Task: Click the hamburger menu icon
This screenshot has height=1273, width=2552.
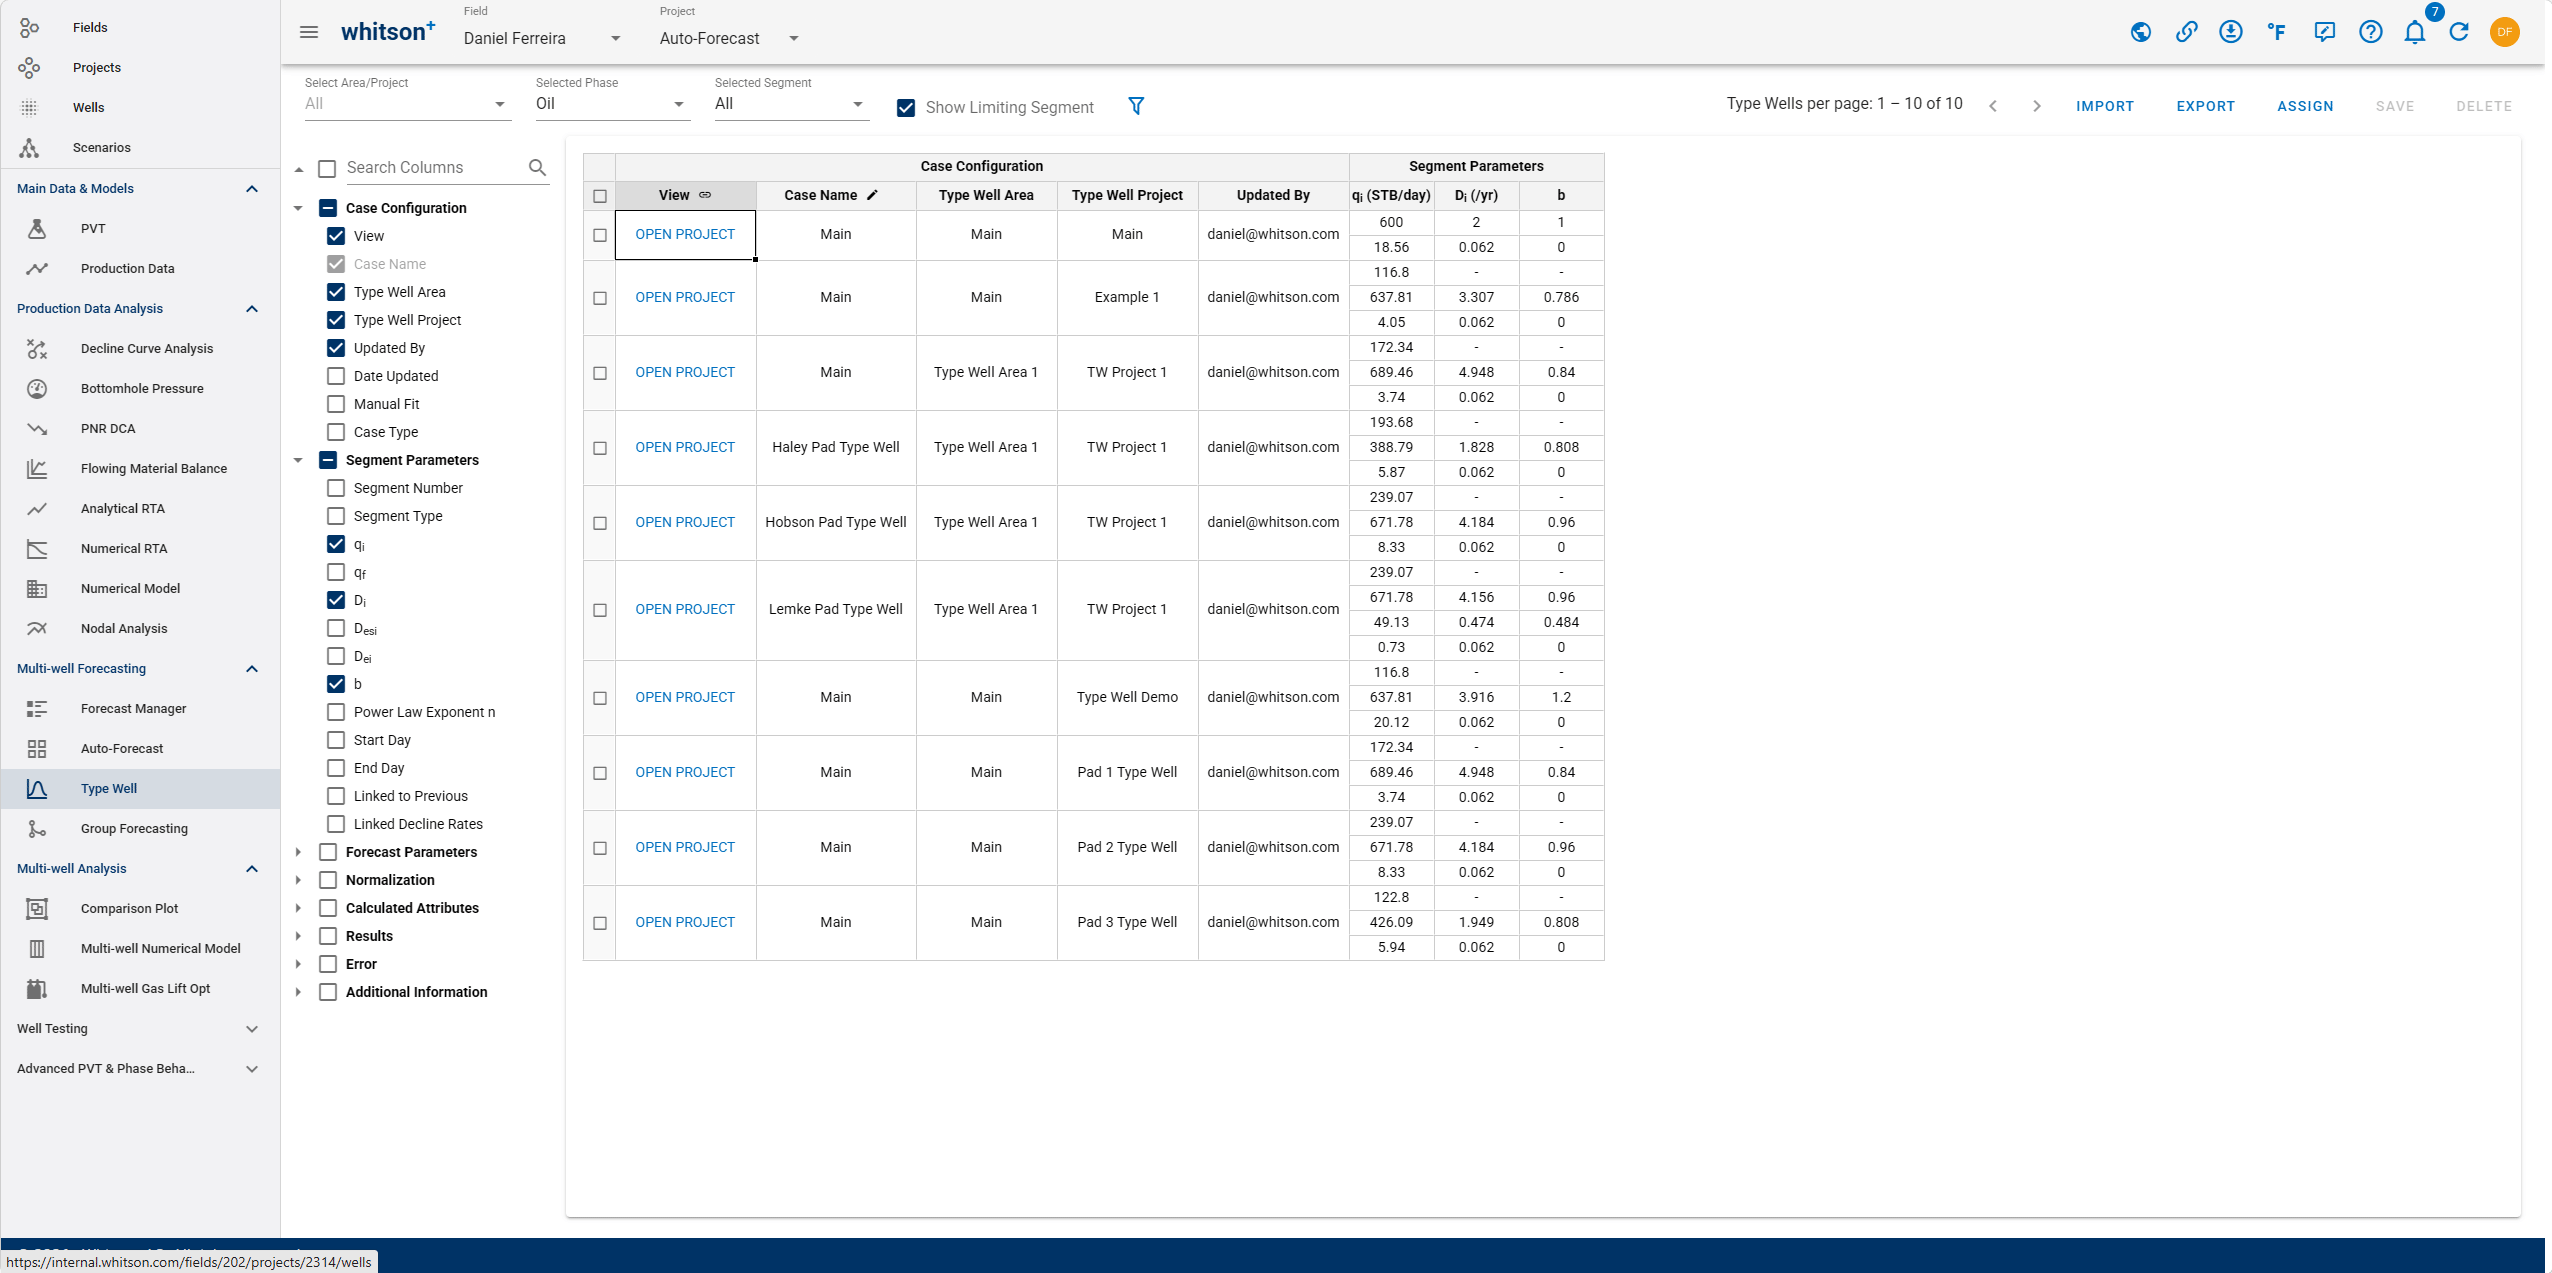Action: coord(309,32)
